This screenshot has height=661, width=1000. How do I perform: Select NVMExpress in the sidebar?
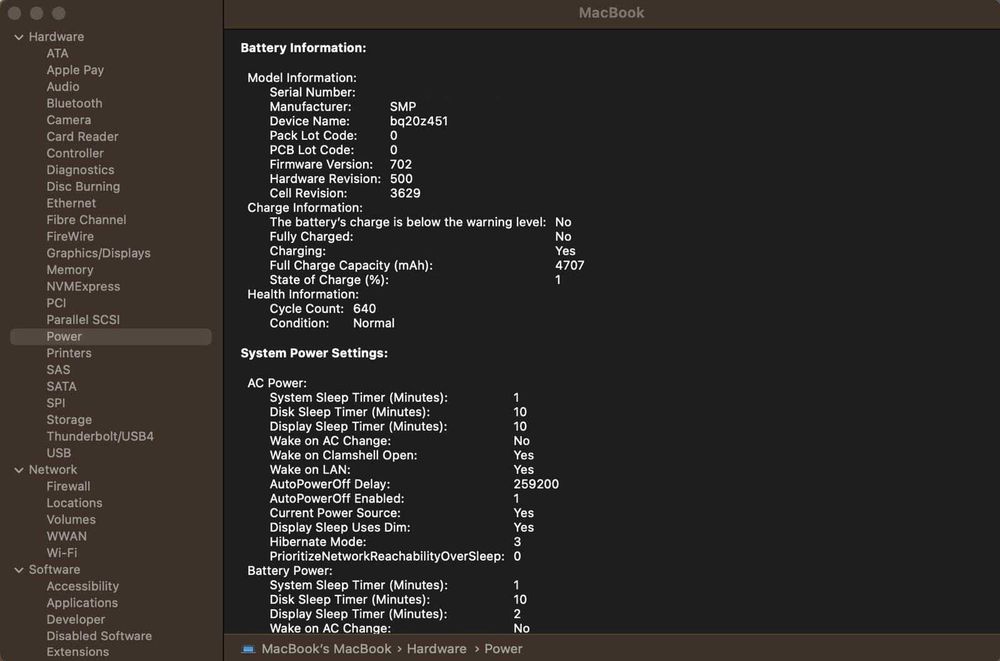coord(84,286)
